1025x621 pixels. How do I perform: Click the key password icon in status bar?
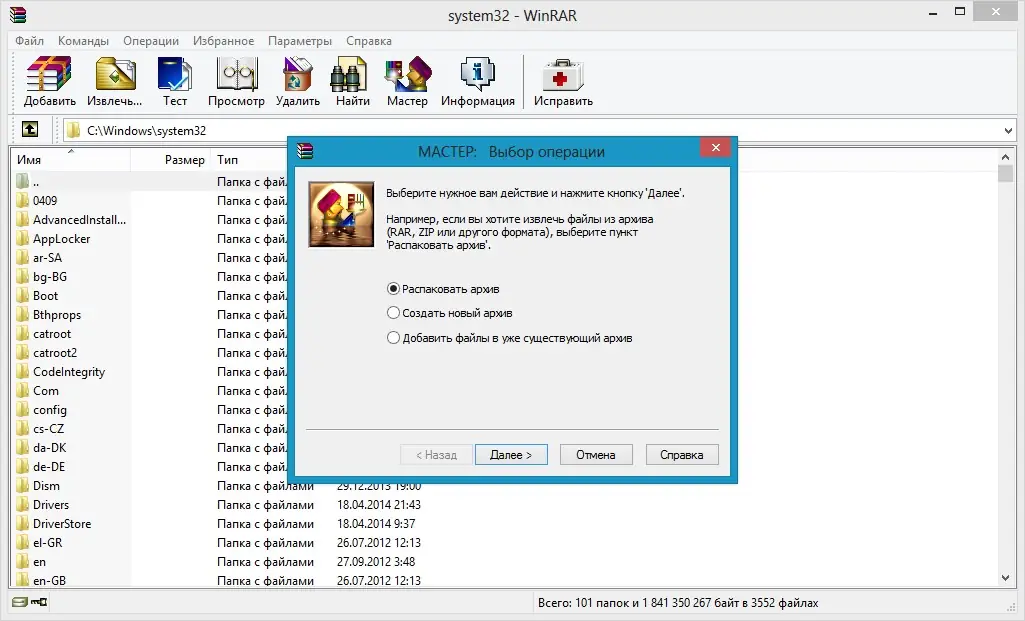click(39, 602)
